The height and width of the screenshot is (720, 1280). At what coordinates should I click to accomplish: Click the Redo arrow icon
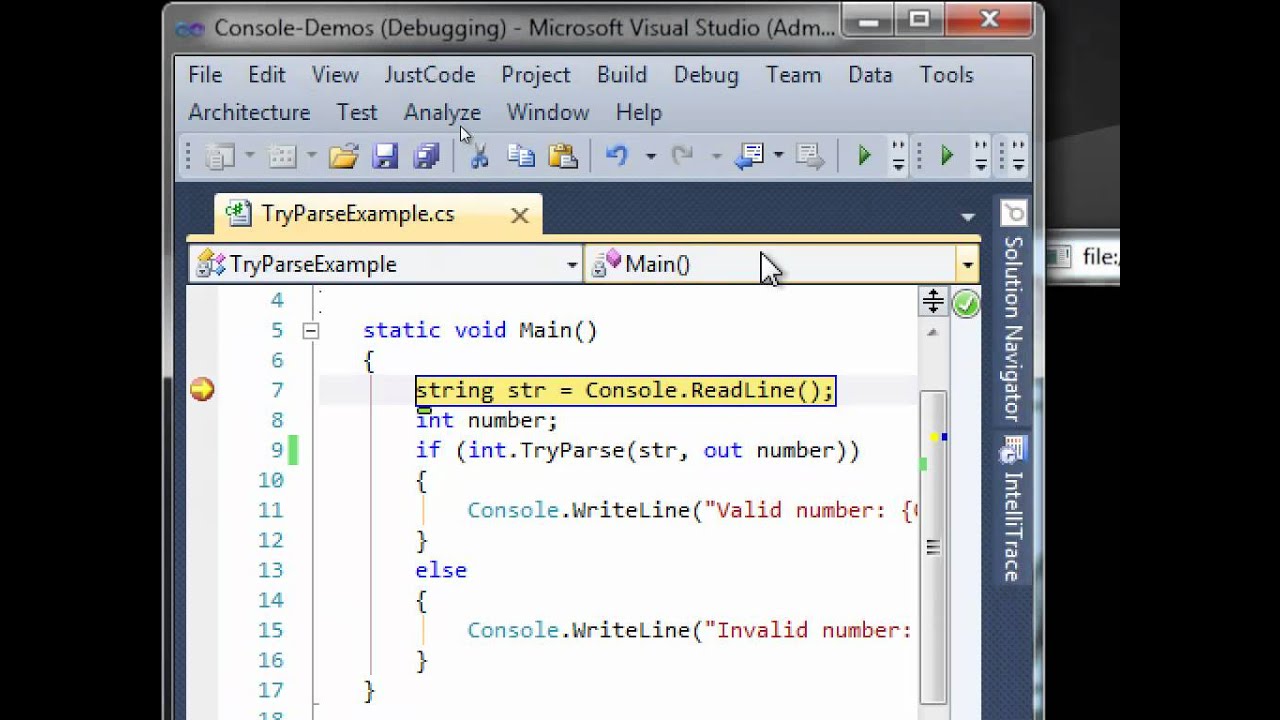[x=683, y=156]
